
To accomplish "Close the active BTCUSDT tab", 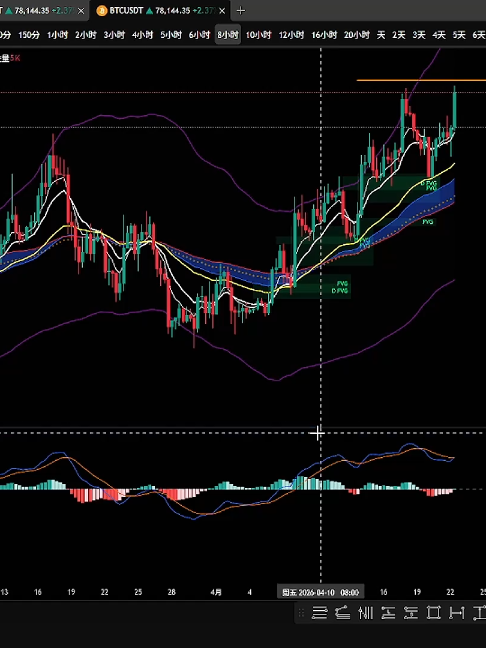I will 222,11.
